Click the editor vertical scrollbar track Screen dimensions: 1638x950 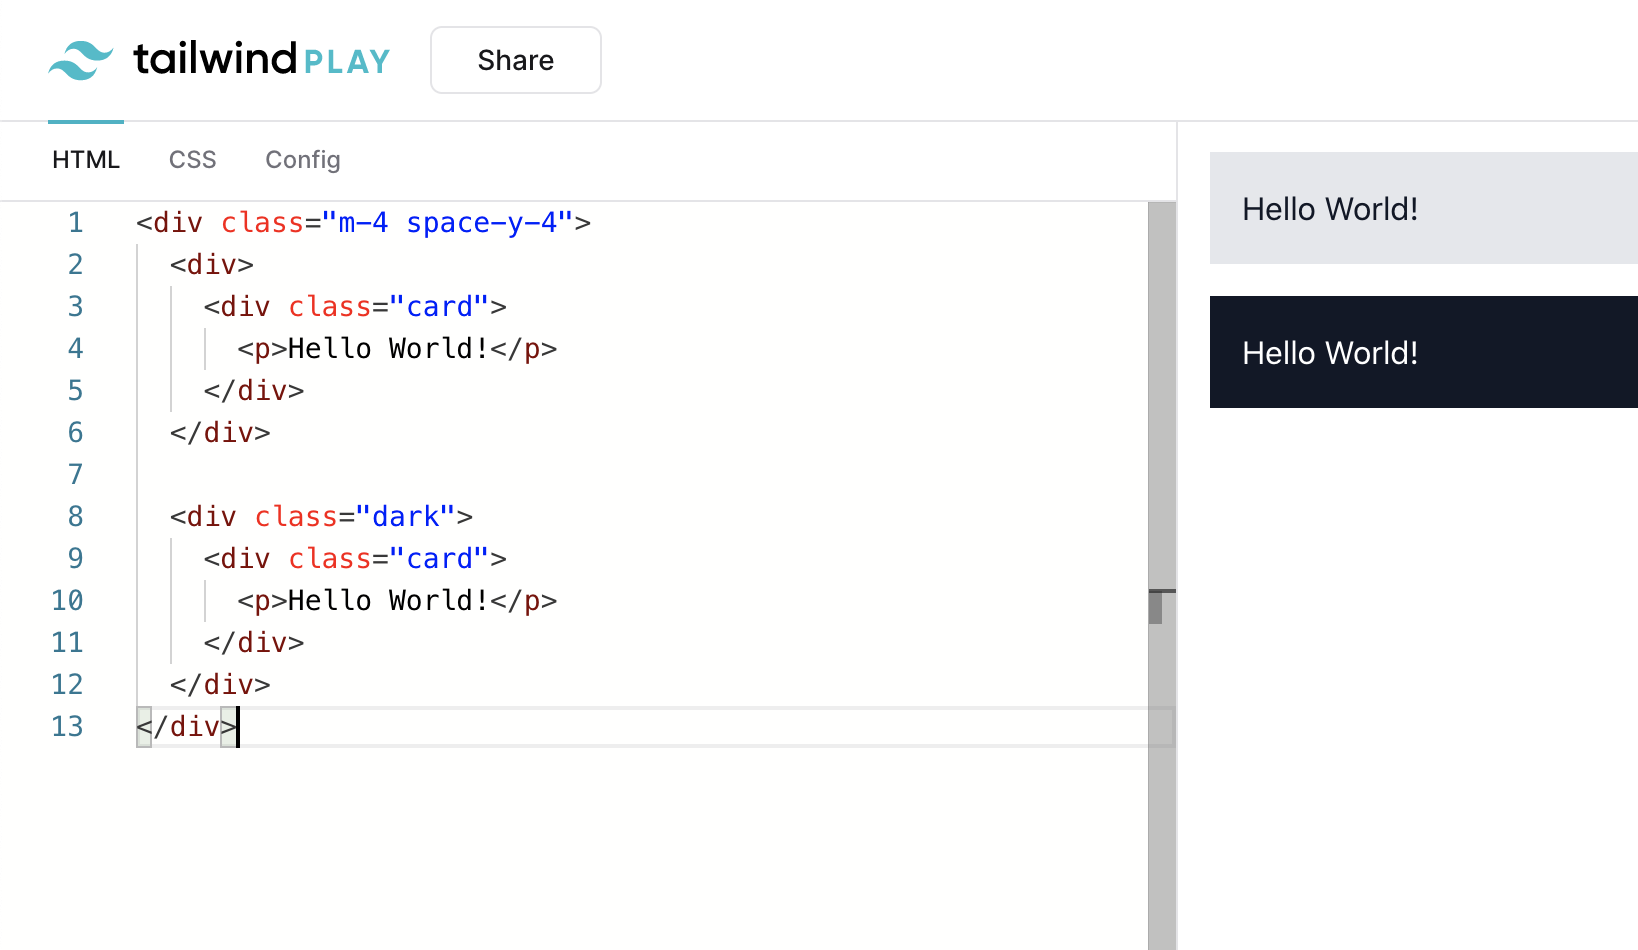1162,576
